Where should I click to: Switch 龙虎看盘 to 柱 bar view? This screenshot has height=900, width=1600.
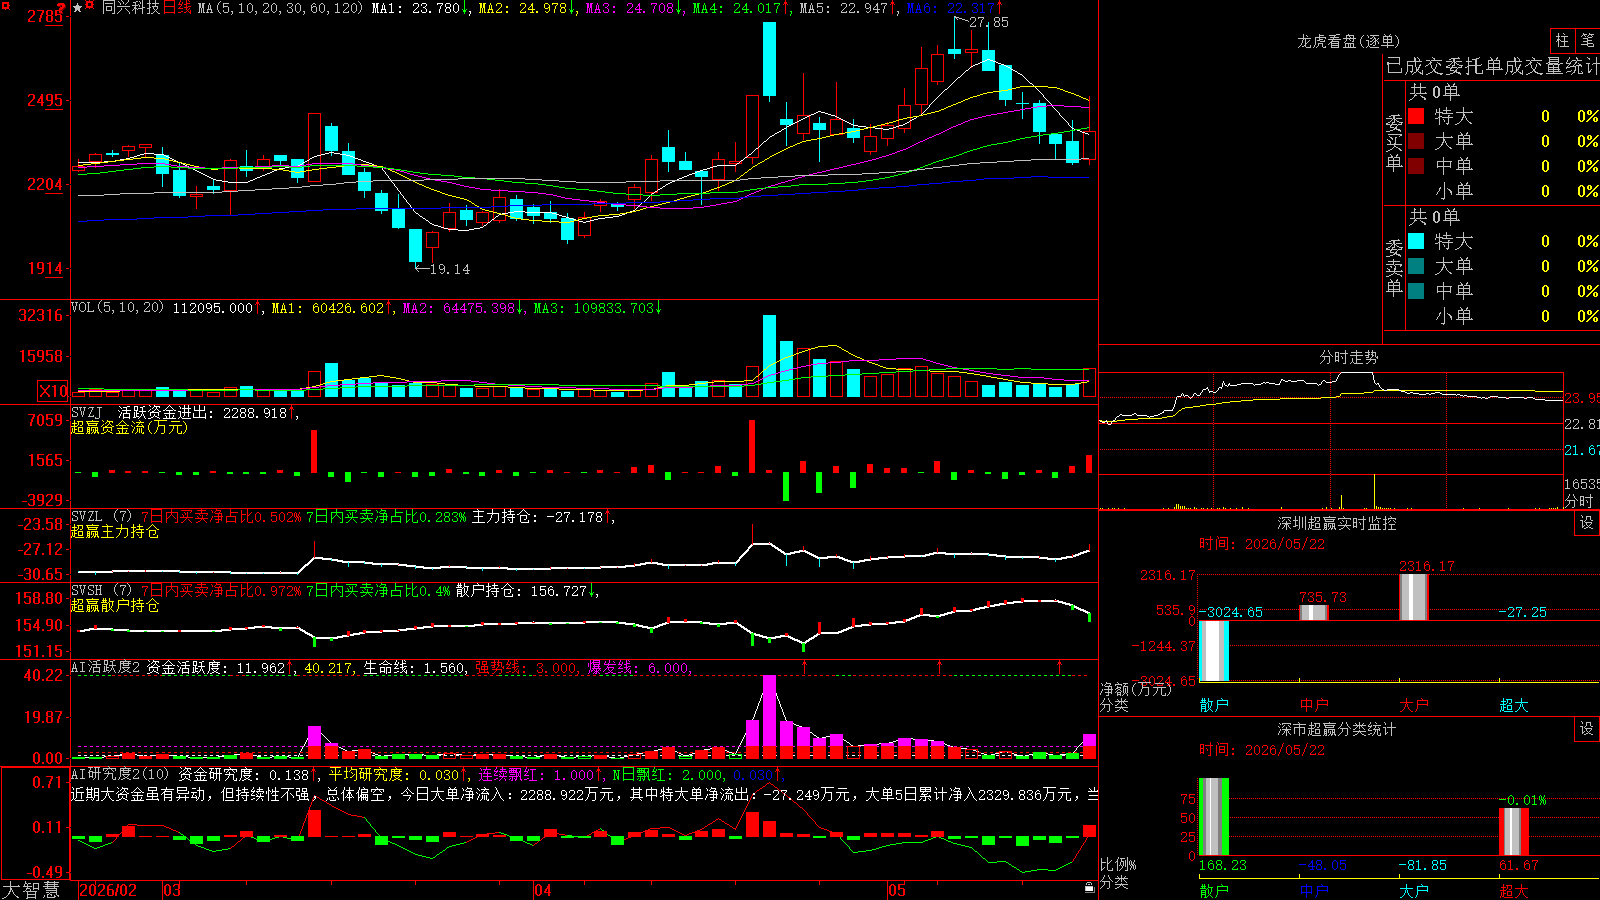(x=1562, y=41)
